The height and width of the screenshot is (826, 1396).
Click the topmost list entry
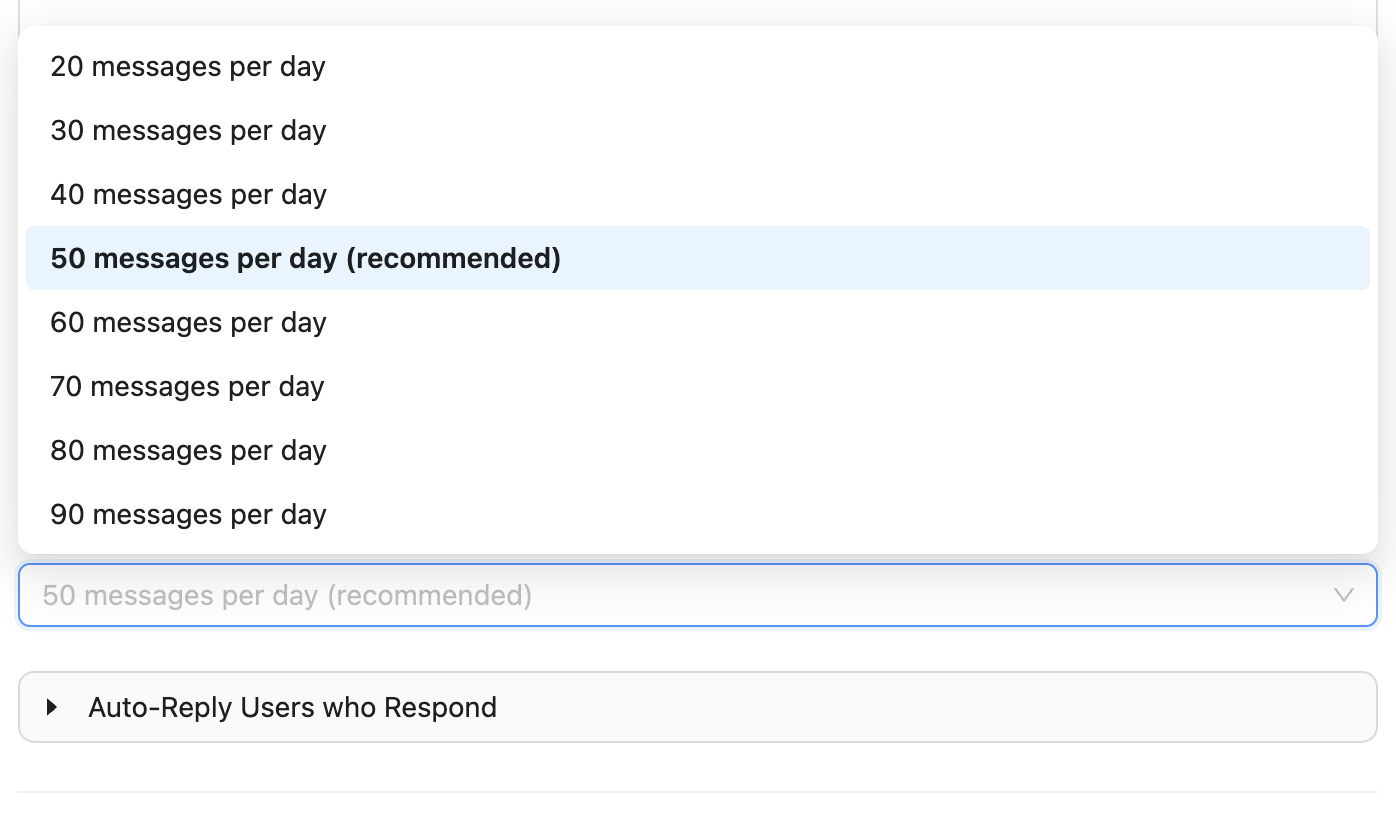[187, 66]
